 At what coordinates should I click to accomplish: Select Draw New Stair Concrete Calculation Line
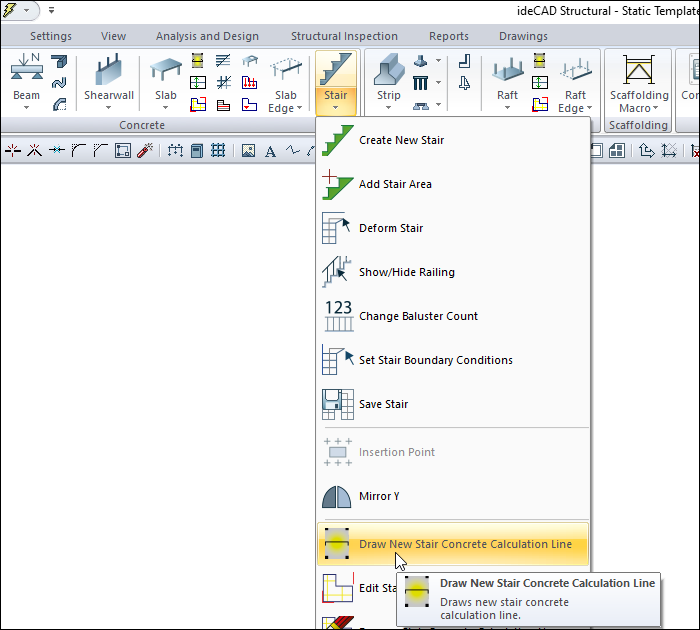click(453, 544)
